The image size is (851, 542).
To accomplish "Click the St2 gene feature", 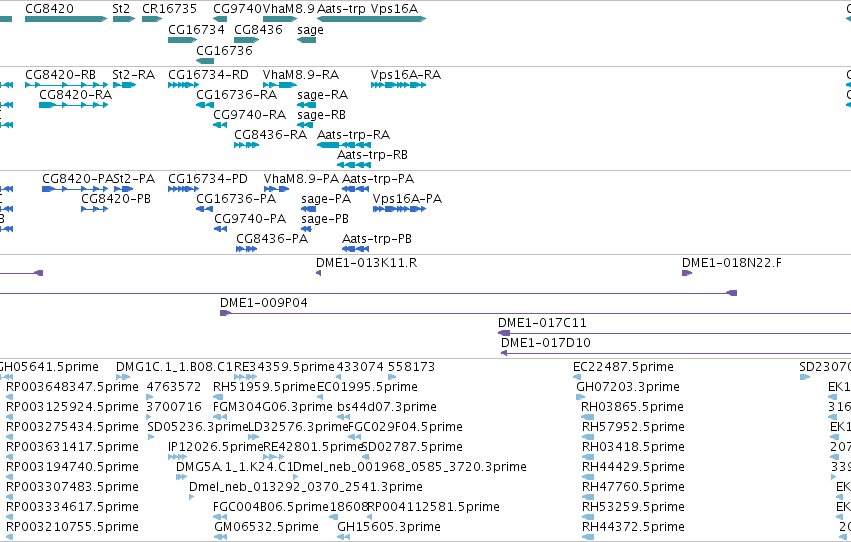I will tap(124, 19).
